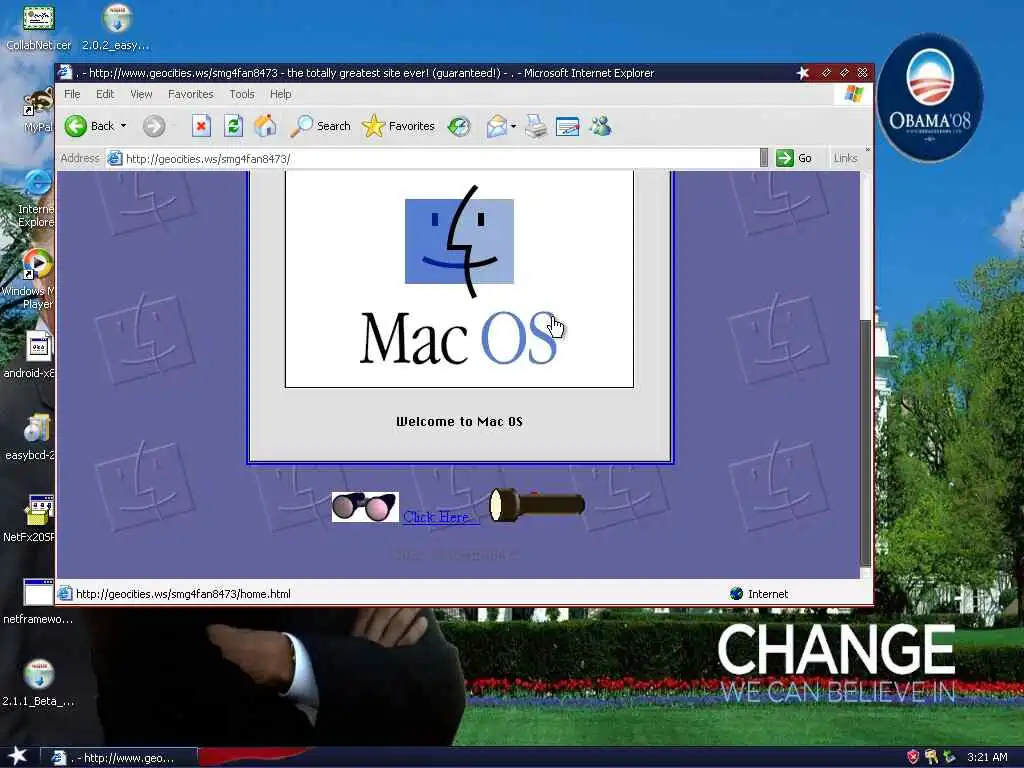The image size is (1024, 768).
Task: Expand the Mail dropdown arrow
Action: tap(513, 126)
